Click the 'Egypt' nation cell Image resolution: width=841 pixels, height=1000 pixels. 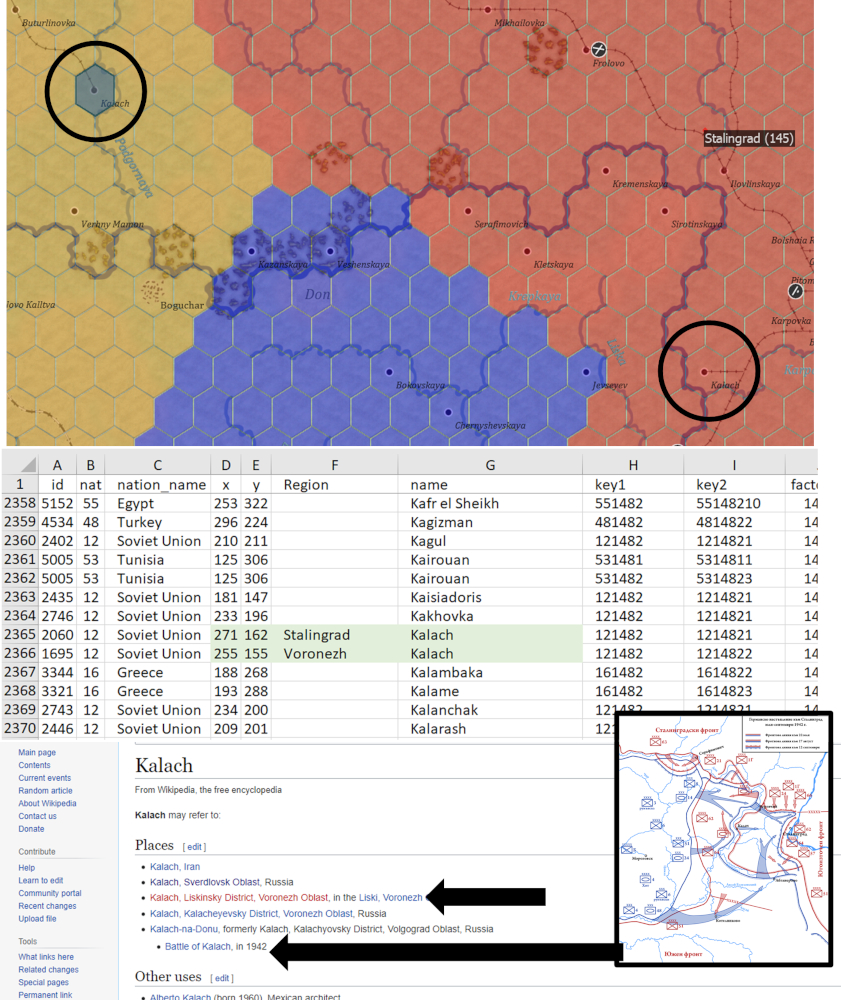pyautogui.click(x=157, y=503)
